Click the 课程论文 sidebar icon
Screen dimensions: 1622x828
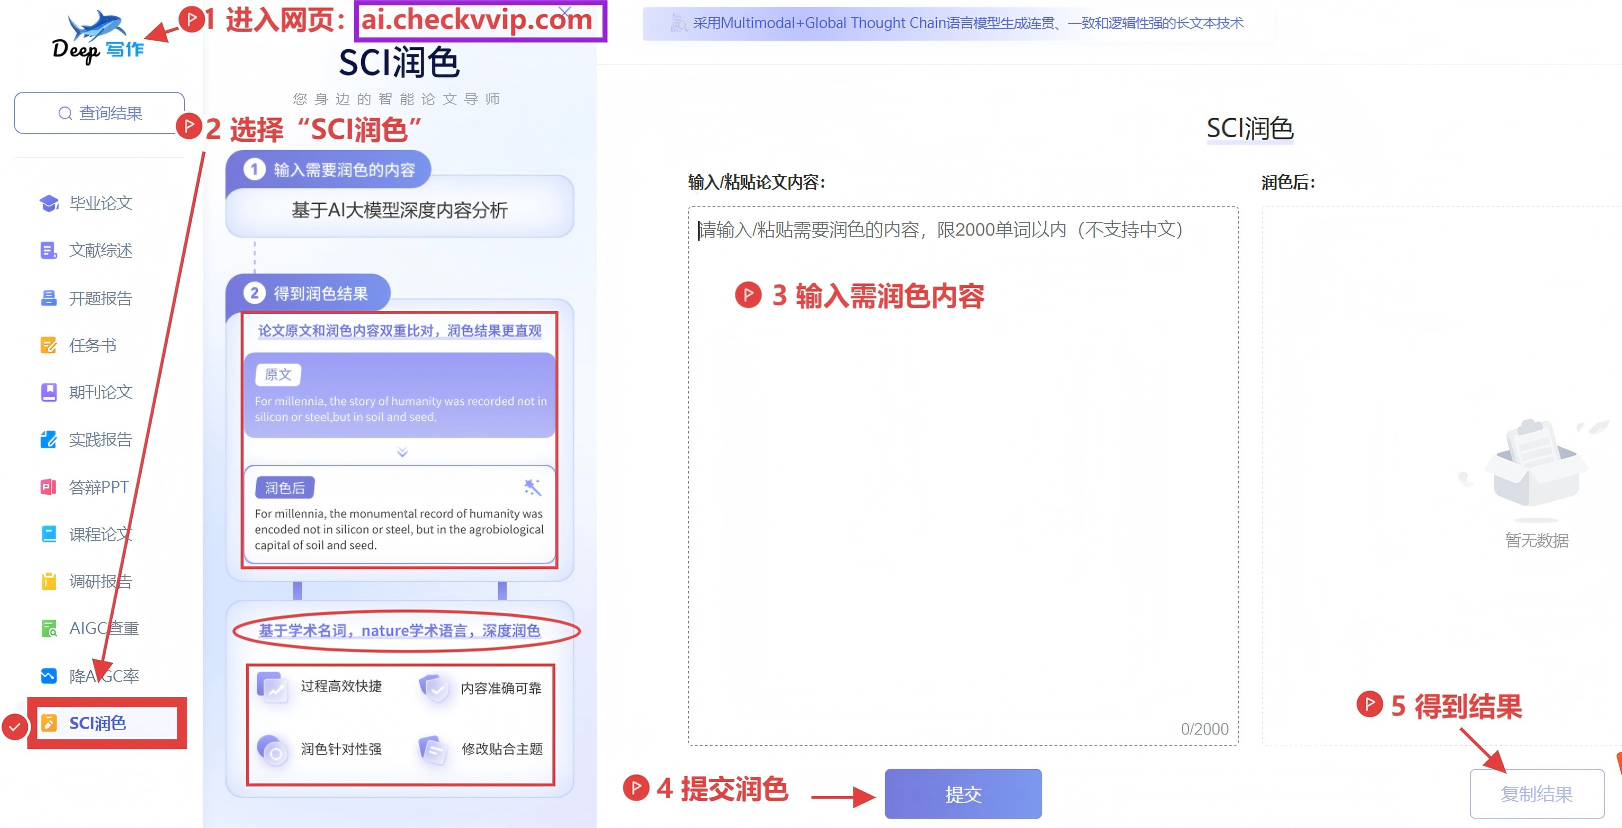(x=49, y=534)
